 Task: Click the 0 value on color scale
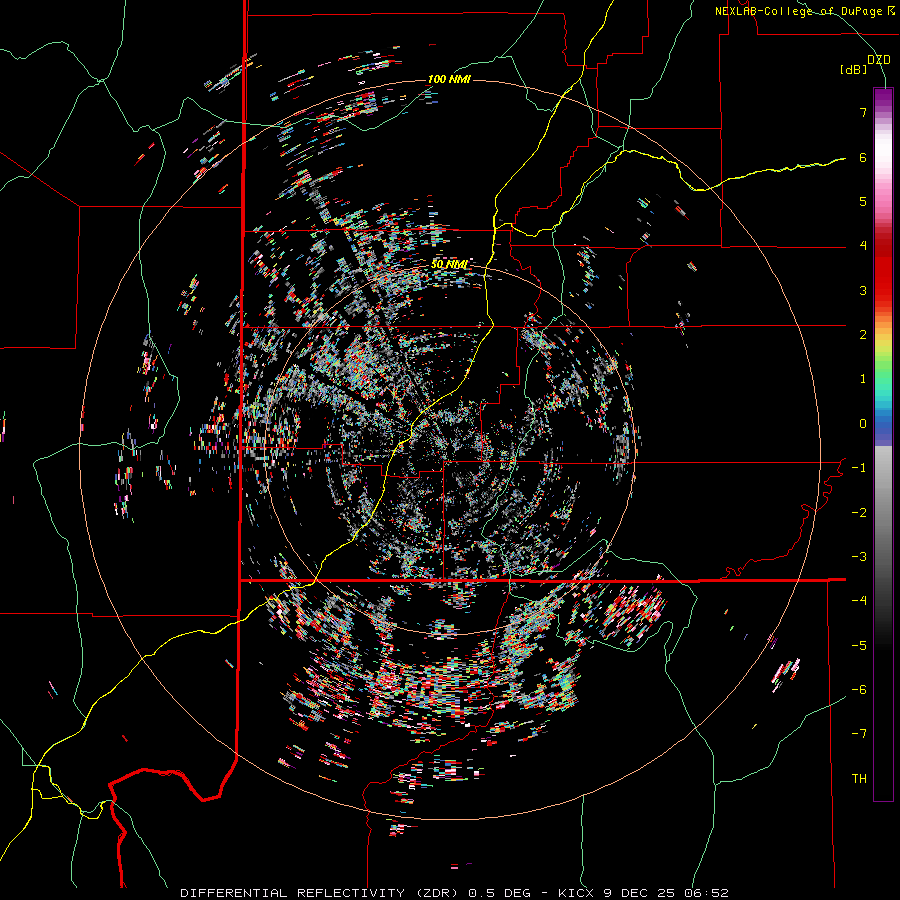click(x=863, y=424)
